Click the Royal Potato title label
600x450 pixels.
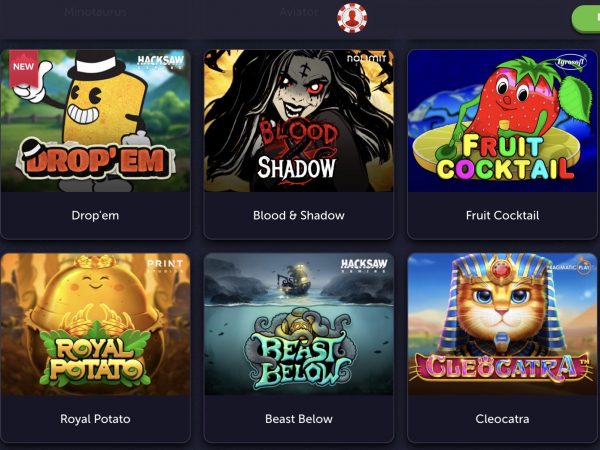tap(95, 419)
